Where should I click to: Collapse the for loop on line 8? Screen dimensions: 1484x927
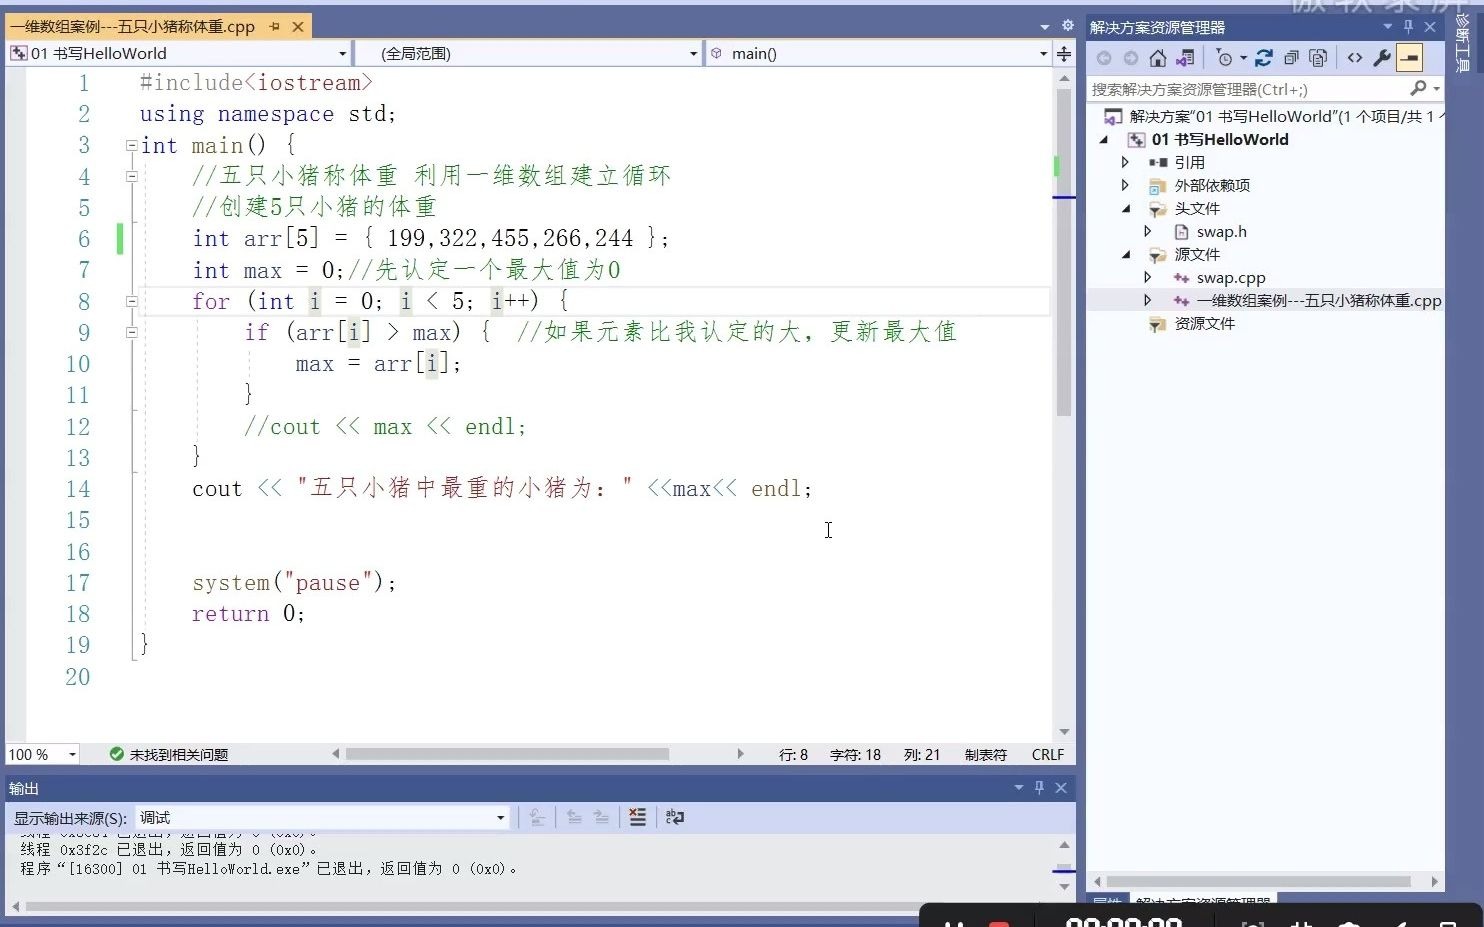(131, 301)
